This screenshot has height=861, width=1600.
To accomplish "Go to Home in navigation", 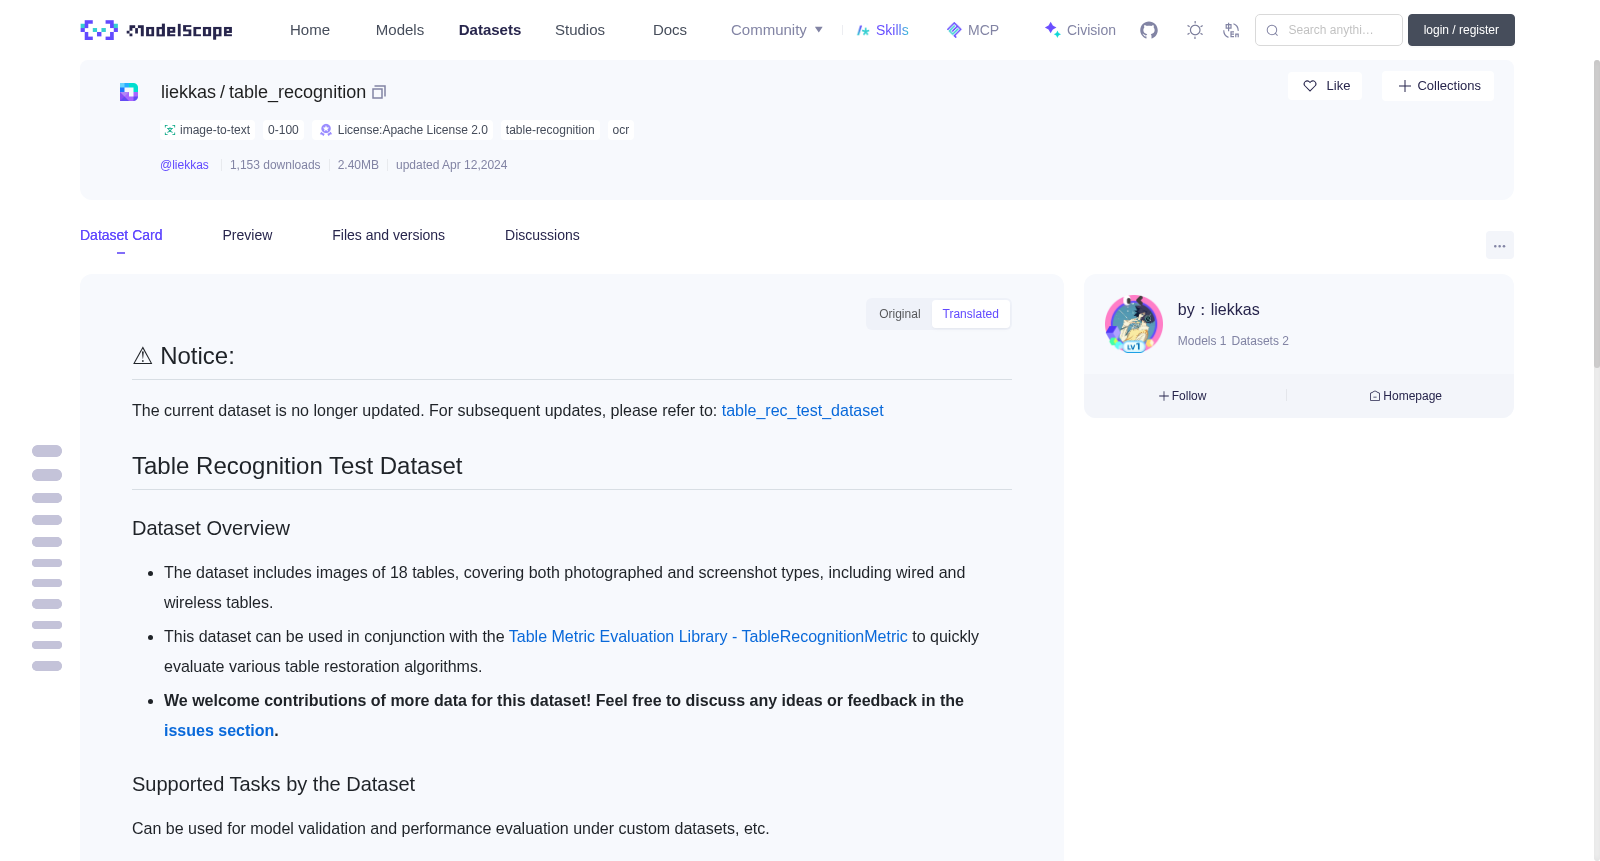I will point(310,30).
